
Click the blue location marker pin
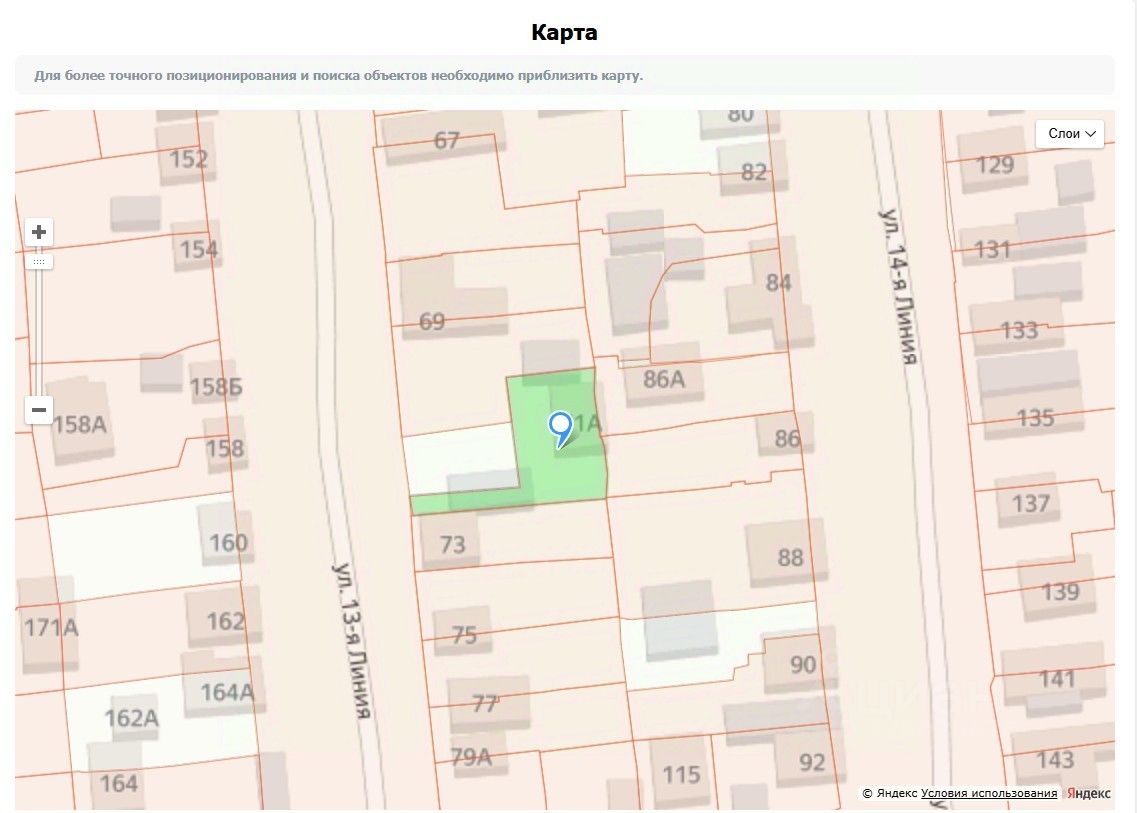pos(561,428)
